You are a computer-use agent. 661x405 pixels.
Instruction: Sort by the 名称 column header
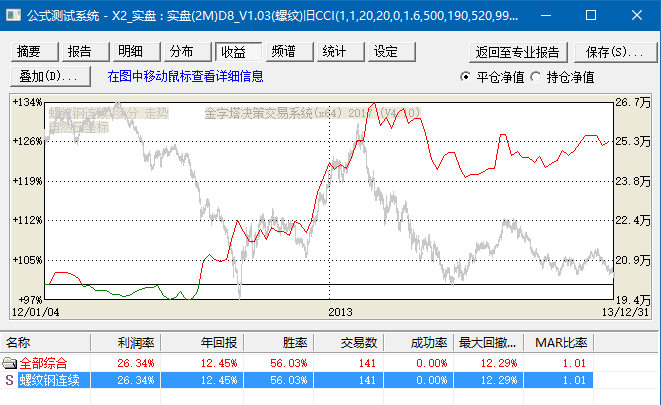click(45, 343)
